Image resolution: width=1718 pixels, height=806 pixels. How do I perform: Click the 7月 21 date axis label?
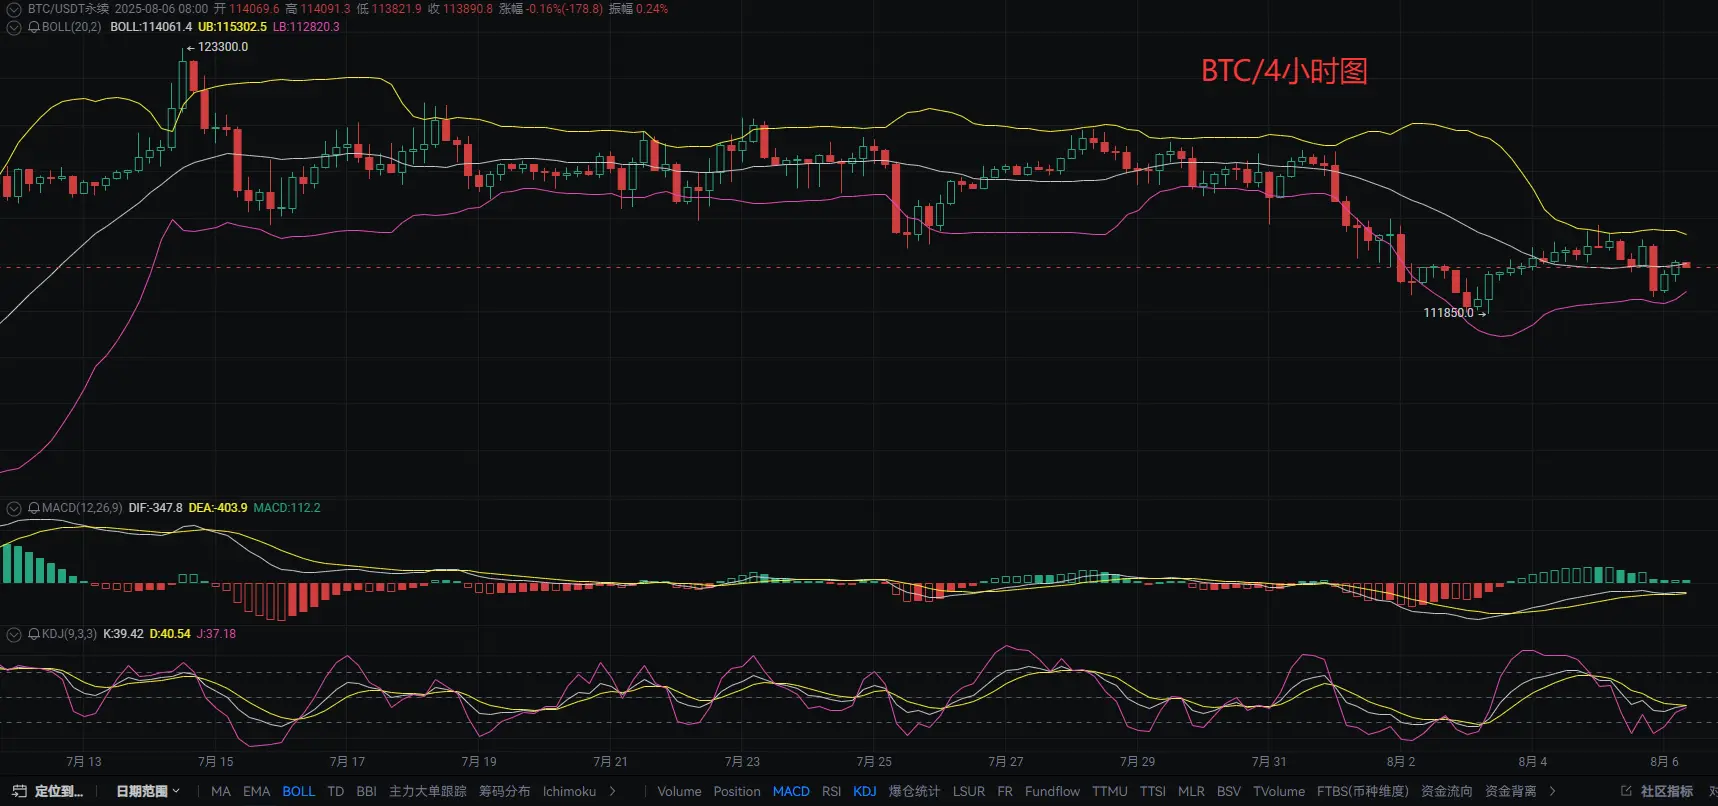click(x=610, y=762)
